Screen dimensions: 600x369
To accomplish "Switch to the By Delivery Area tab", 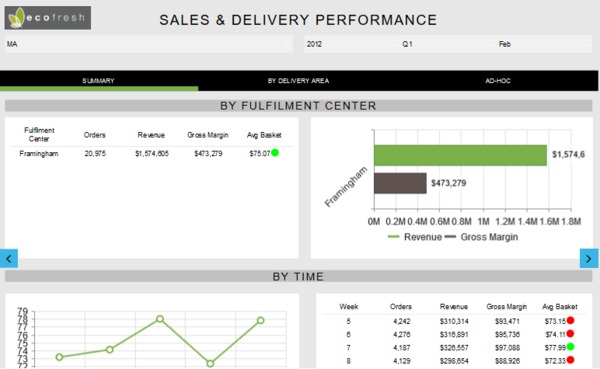I will pyautogui.click(x=298, y=81).
